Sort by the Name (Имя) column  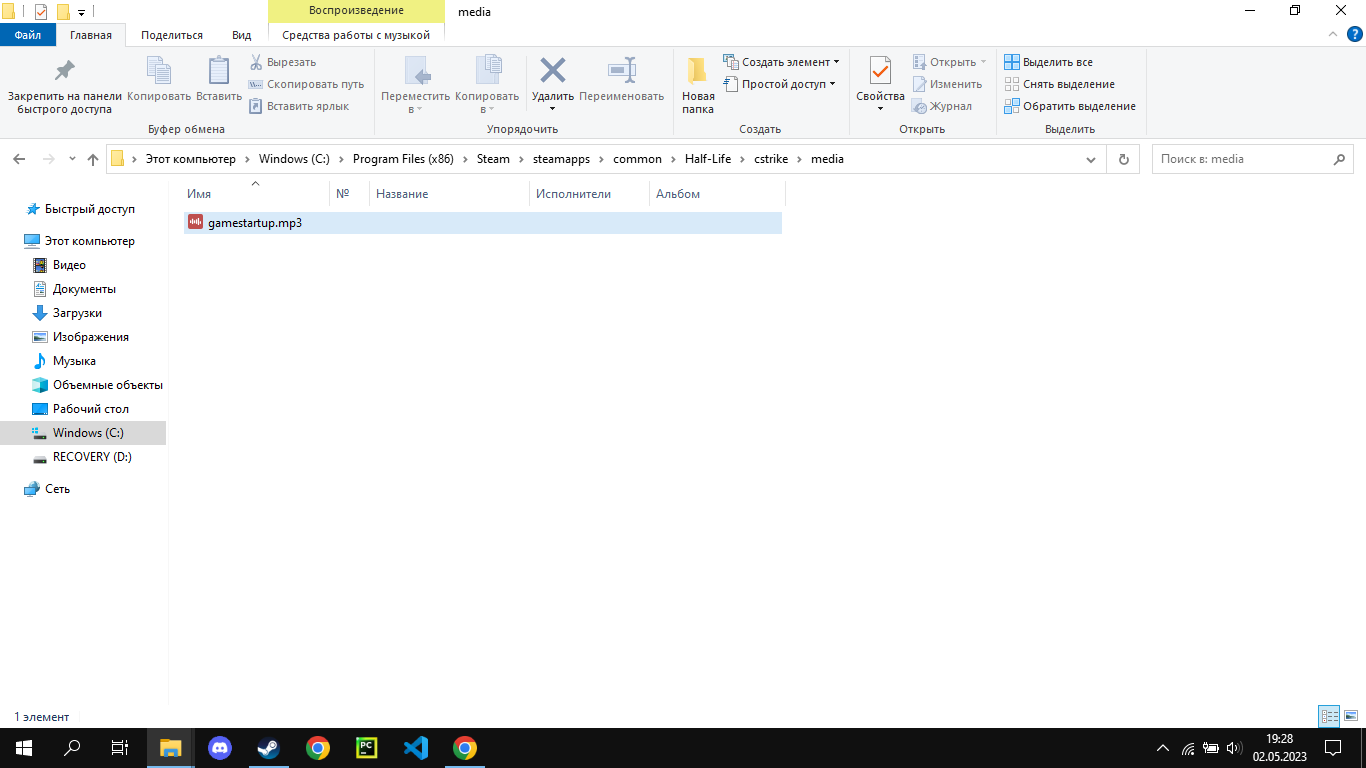(256, 194)
